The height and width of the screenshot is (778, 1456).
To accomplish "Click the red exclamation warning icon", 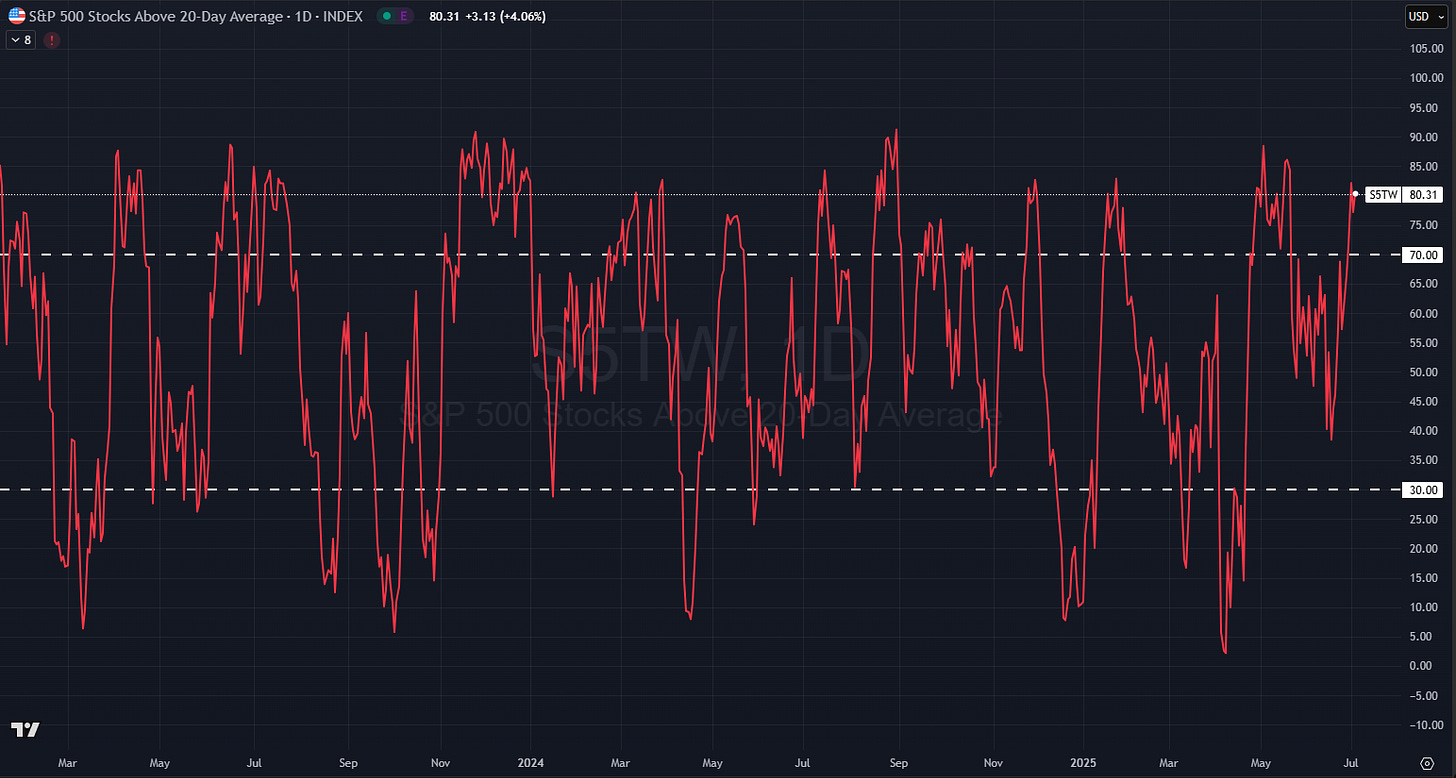I will click(x=51, y=41).
